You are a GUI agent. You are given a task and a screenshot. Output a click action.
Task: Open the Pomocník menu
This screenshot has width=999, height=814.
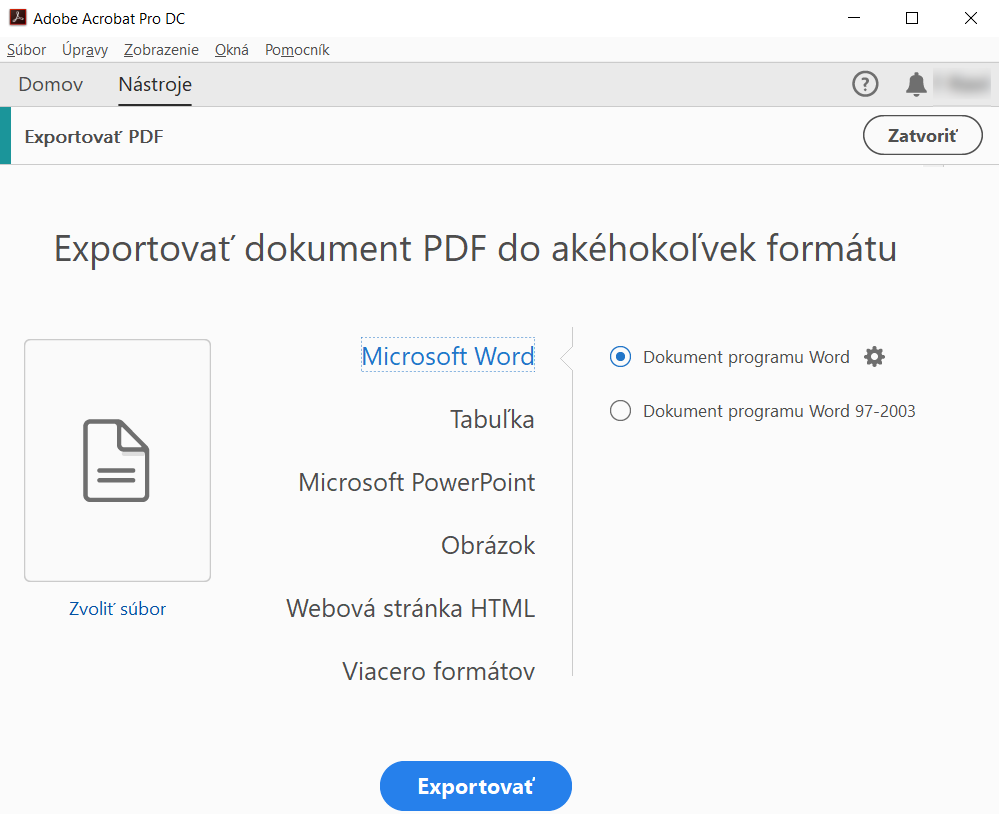[x=296, y=49]
